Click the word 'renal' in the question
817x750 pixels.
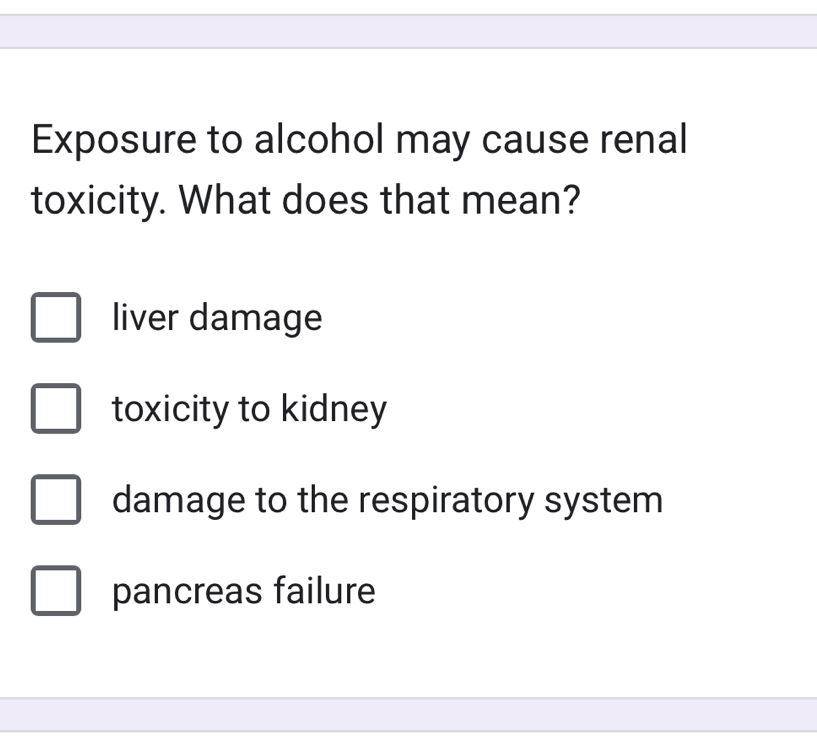coord(643,139)
